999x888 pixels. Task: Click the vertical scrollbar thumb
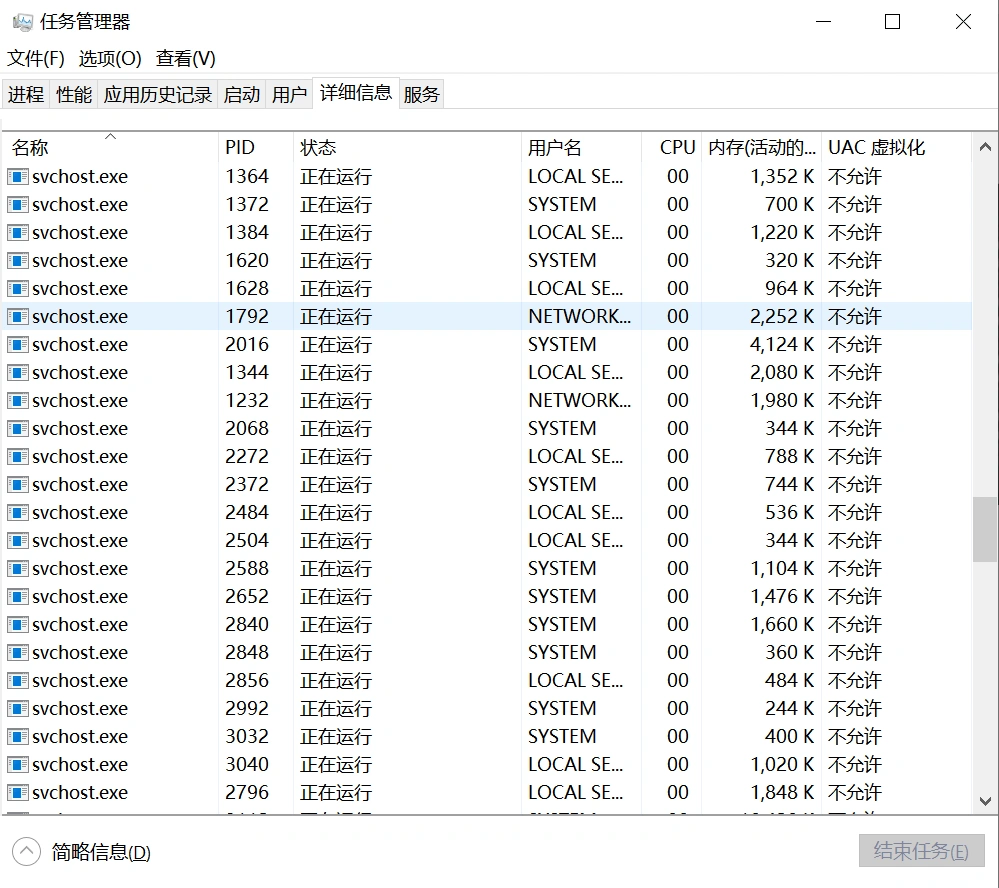click(985, 529)
